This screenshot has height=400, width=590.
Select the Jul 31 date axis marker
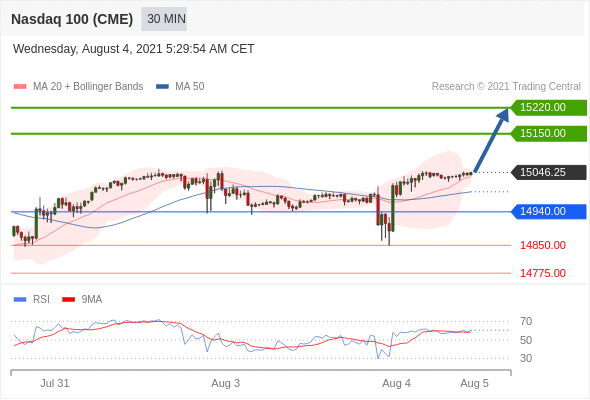point(55,383)
